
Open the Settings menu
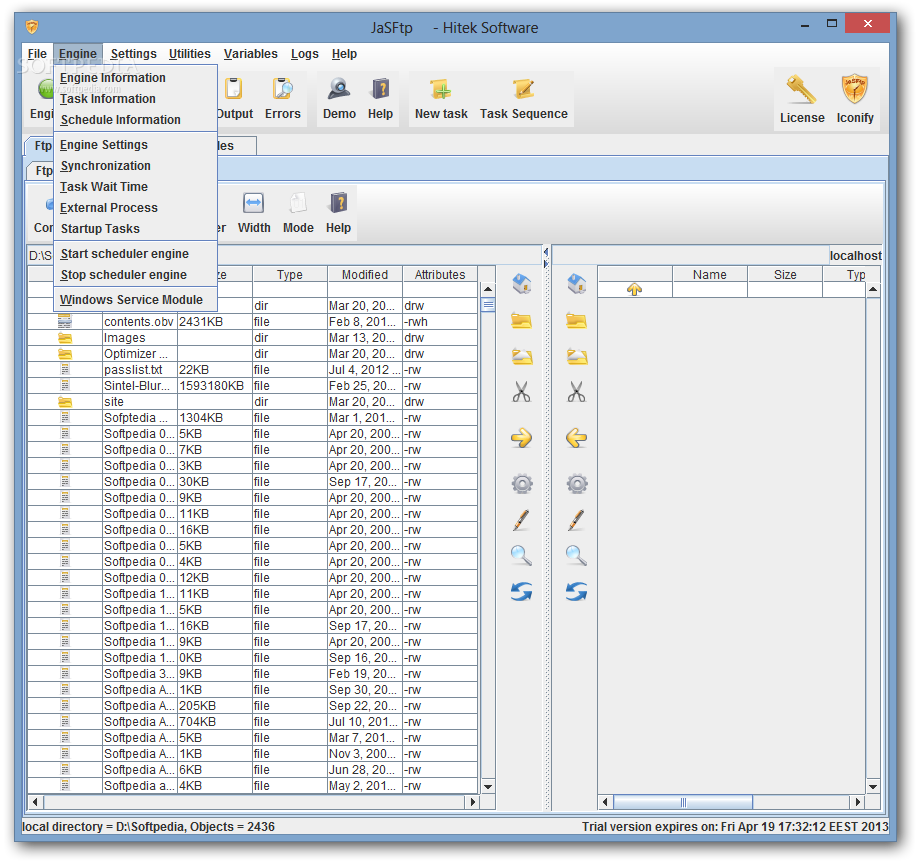coord(133,54)
